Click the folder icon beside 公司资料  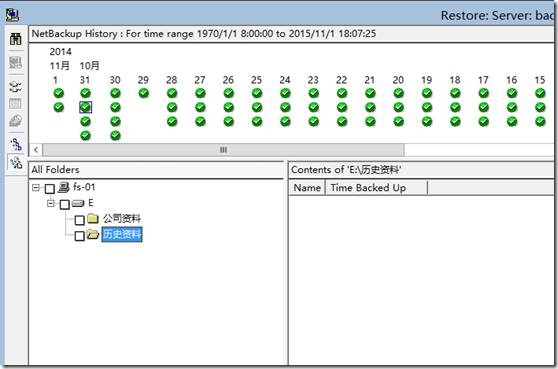(93, 218)
